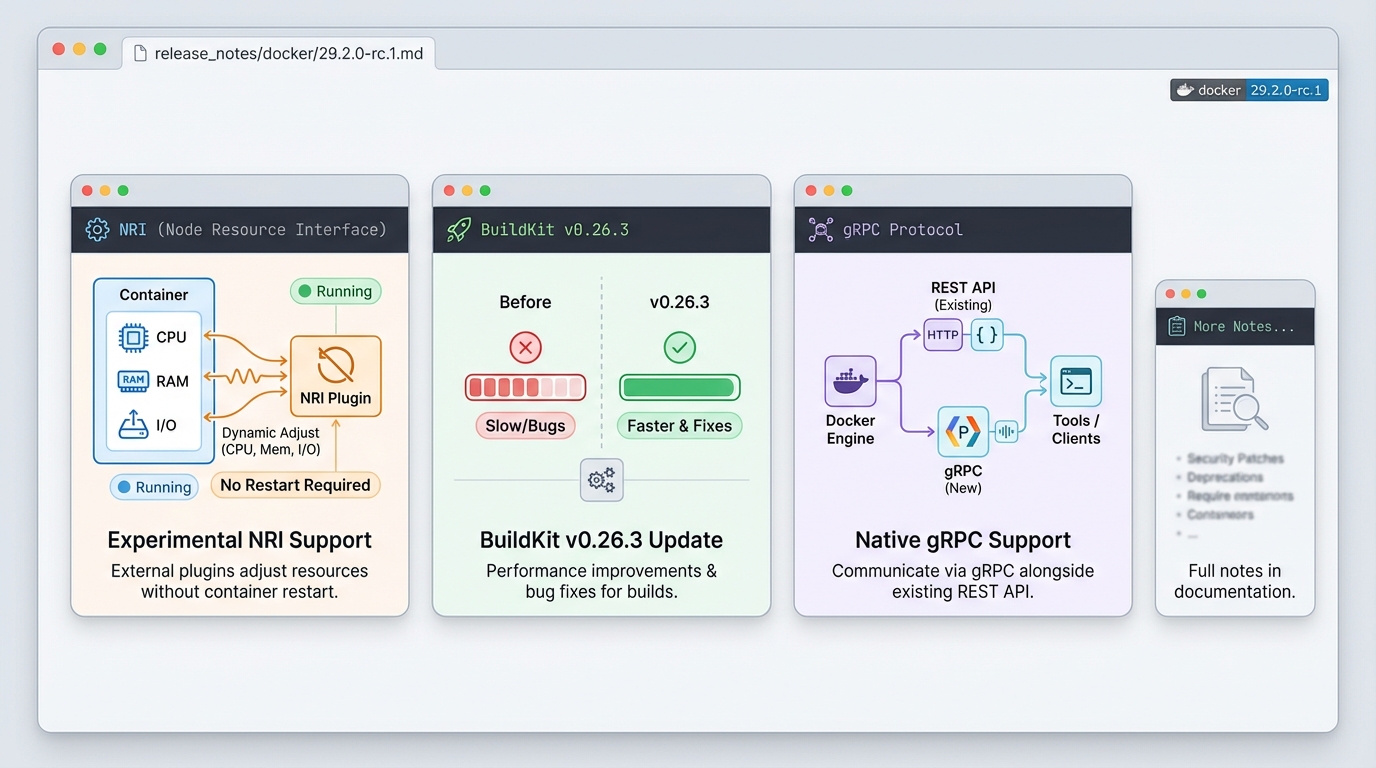Click the gears icon below the BuildKit comparison
Viewport: 1376px width, 768px height.
coord(601,480)
